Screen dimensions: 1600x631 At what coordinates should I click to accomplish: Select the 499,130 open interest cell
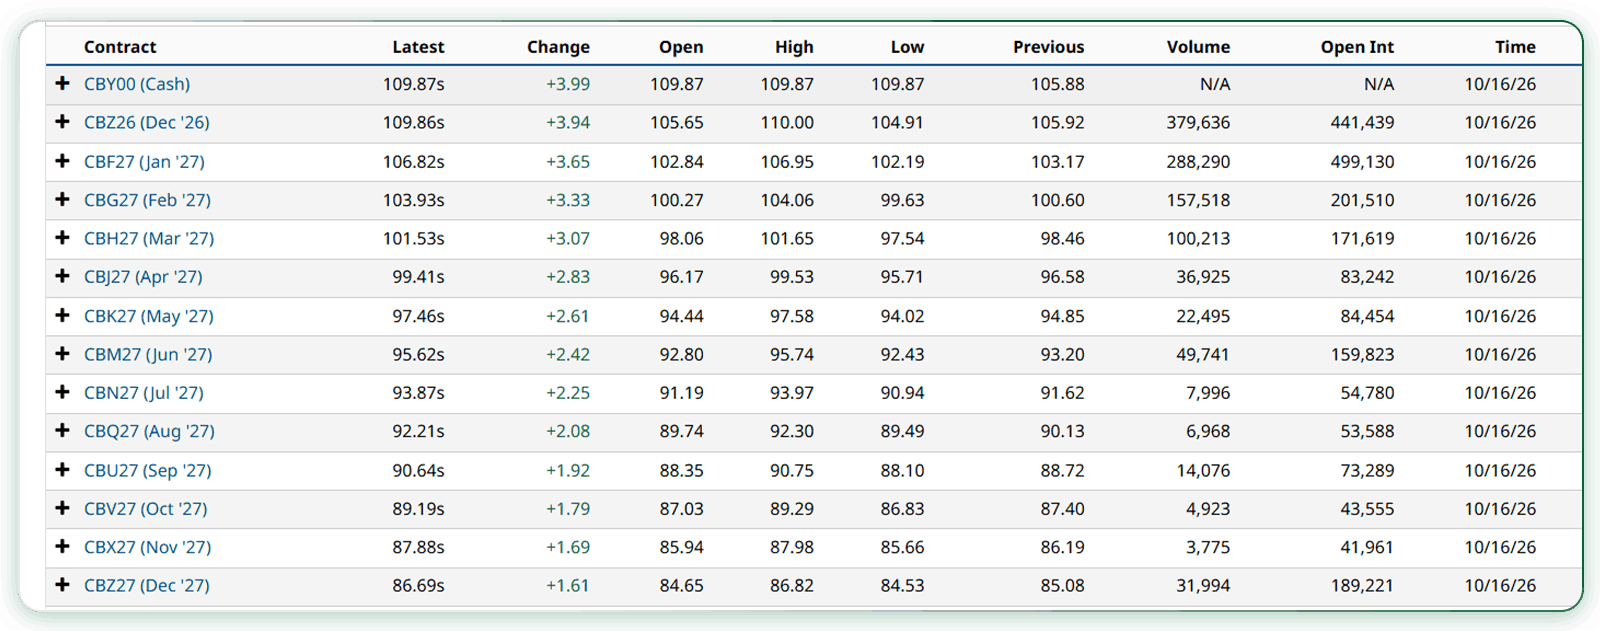[1362, 162]
